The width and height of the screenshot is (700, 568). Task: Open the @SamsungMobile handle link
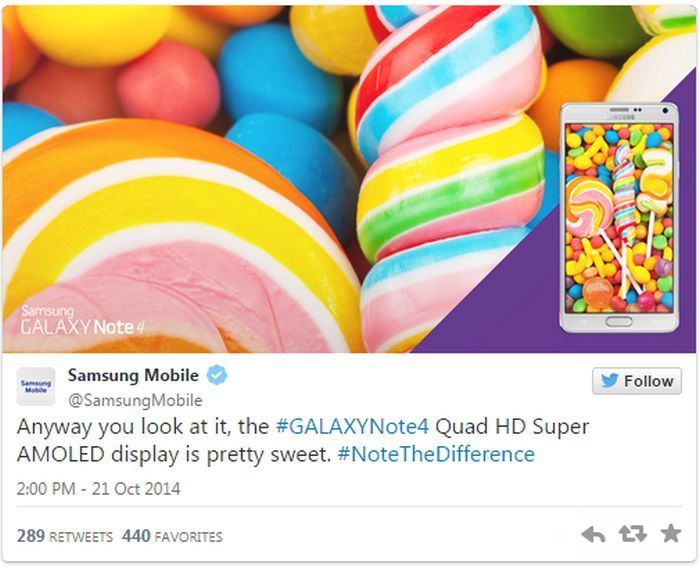135,400
